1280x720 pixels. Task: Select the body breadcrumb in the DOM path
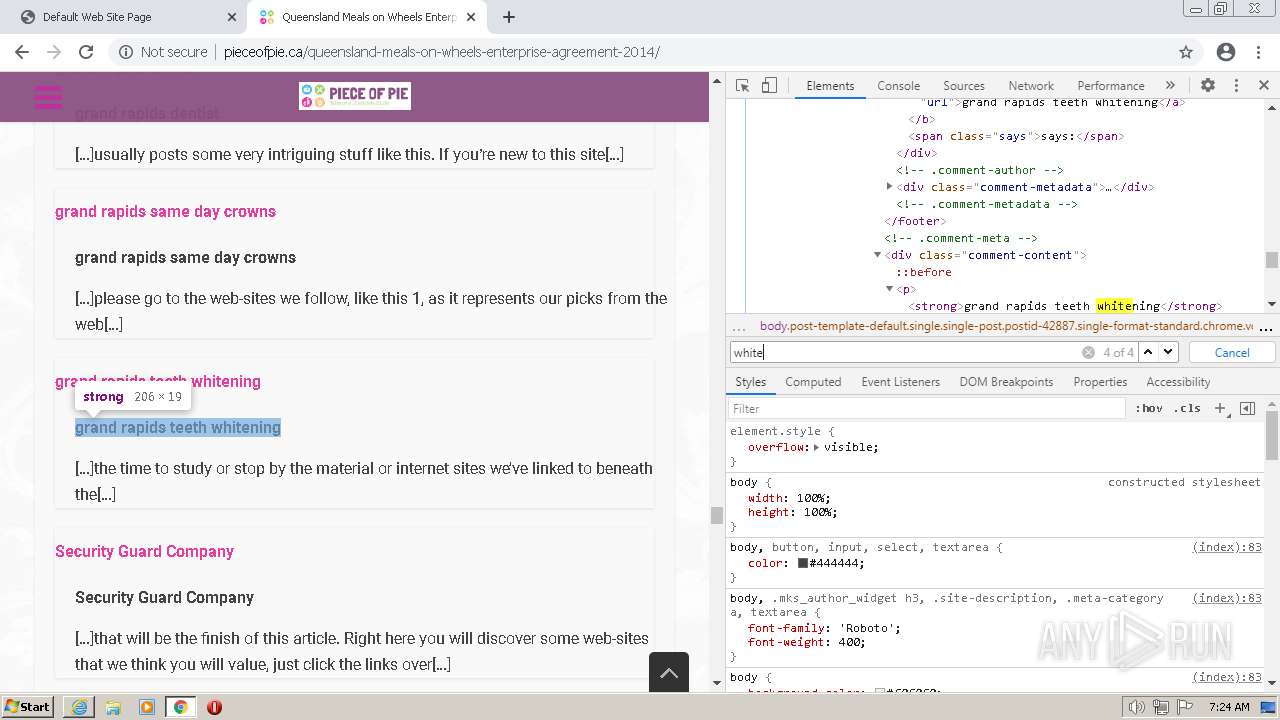point(1006,326)
